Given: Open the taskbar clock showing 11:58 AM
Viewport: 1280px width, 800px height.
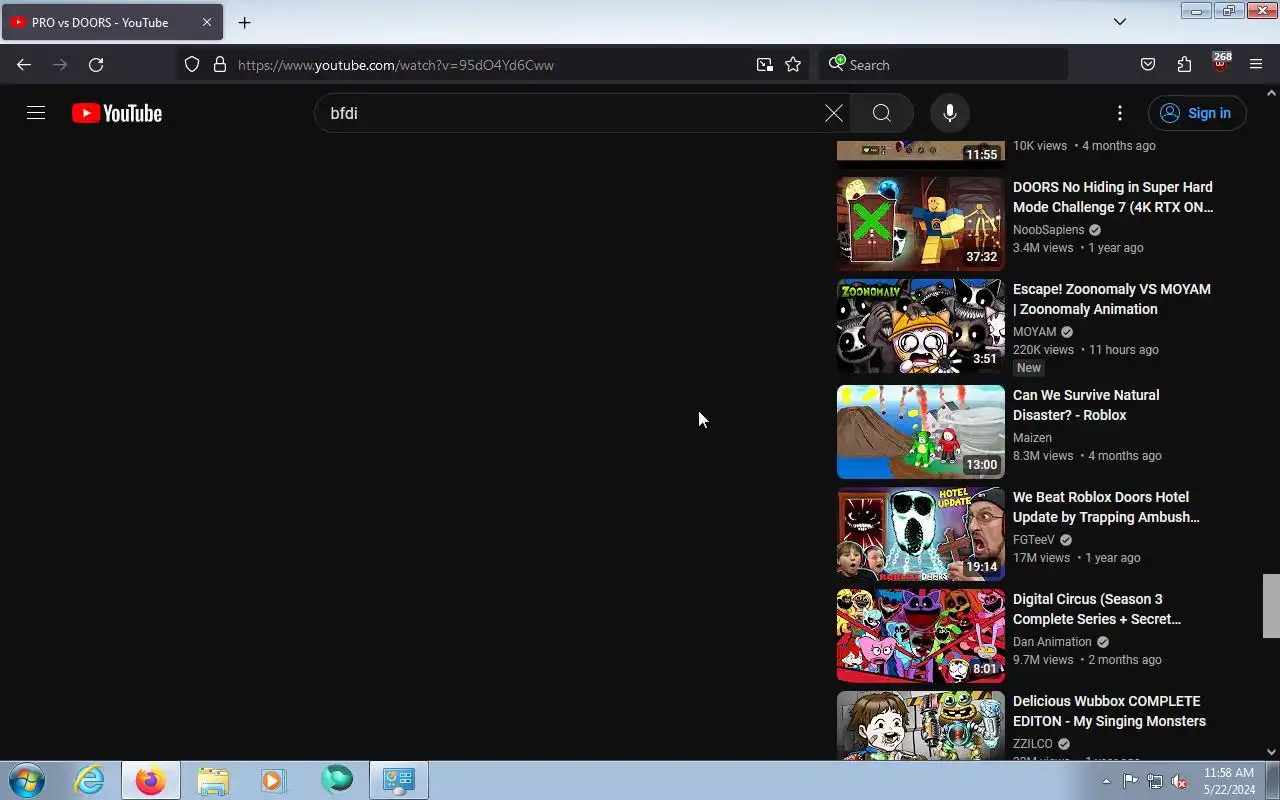Looking at the screenshot, I should pos(1229,781).
